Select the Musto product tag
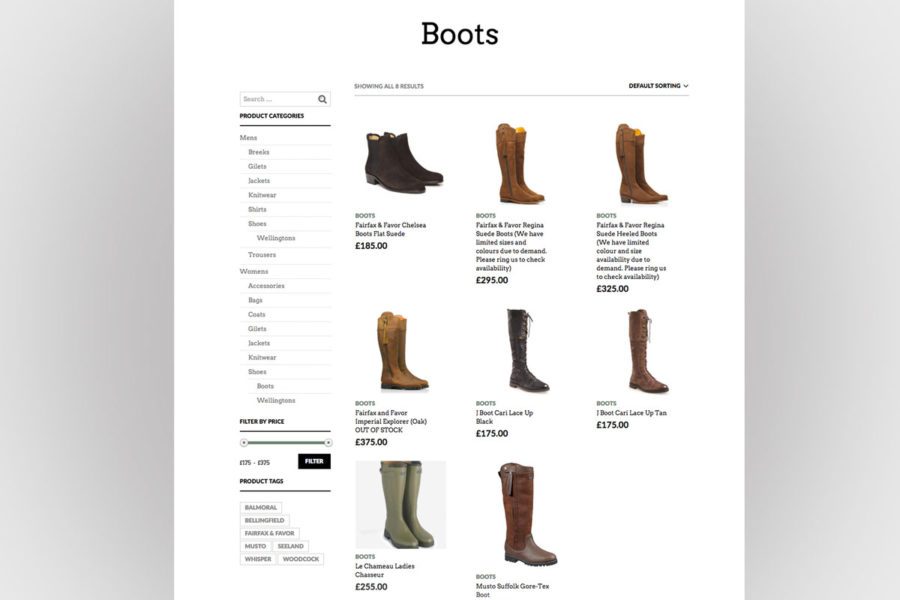Image resolution: width=900 pixels, height=600 pixels. (x=255, y=546)
